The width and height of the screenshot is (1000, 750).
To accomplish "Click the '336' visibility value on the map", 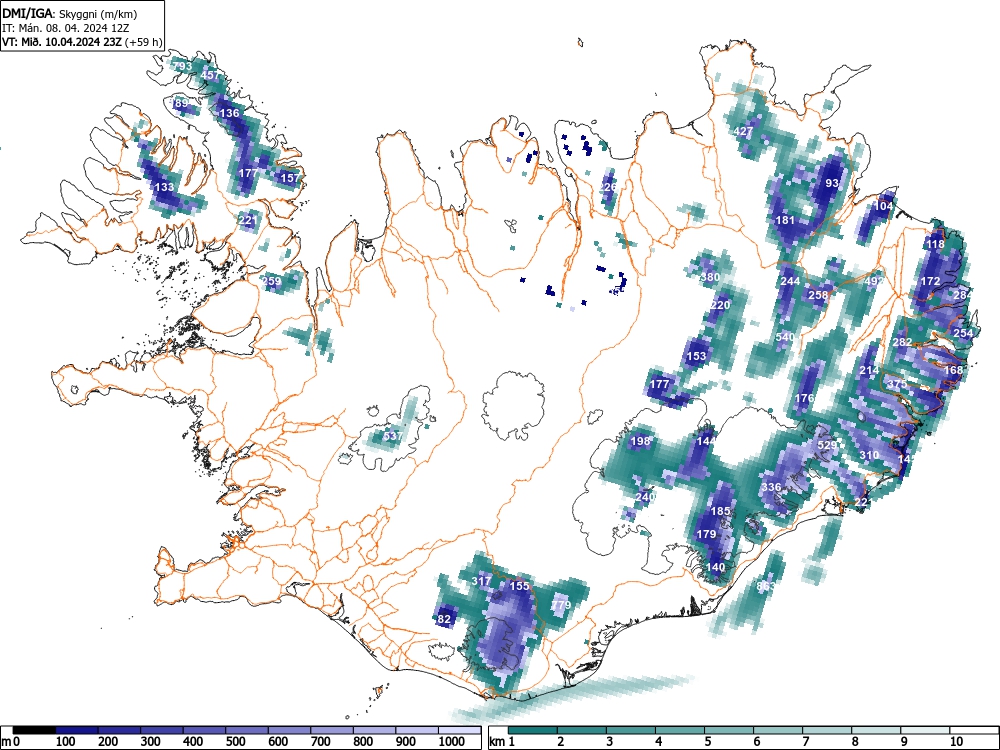I will 771,488.
